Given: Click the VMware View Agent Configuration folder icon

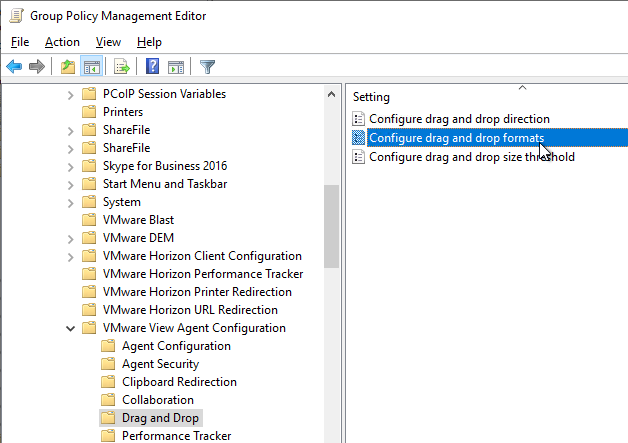Looking at the screenshot, I should coord(89,328).
